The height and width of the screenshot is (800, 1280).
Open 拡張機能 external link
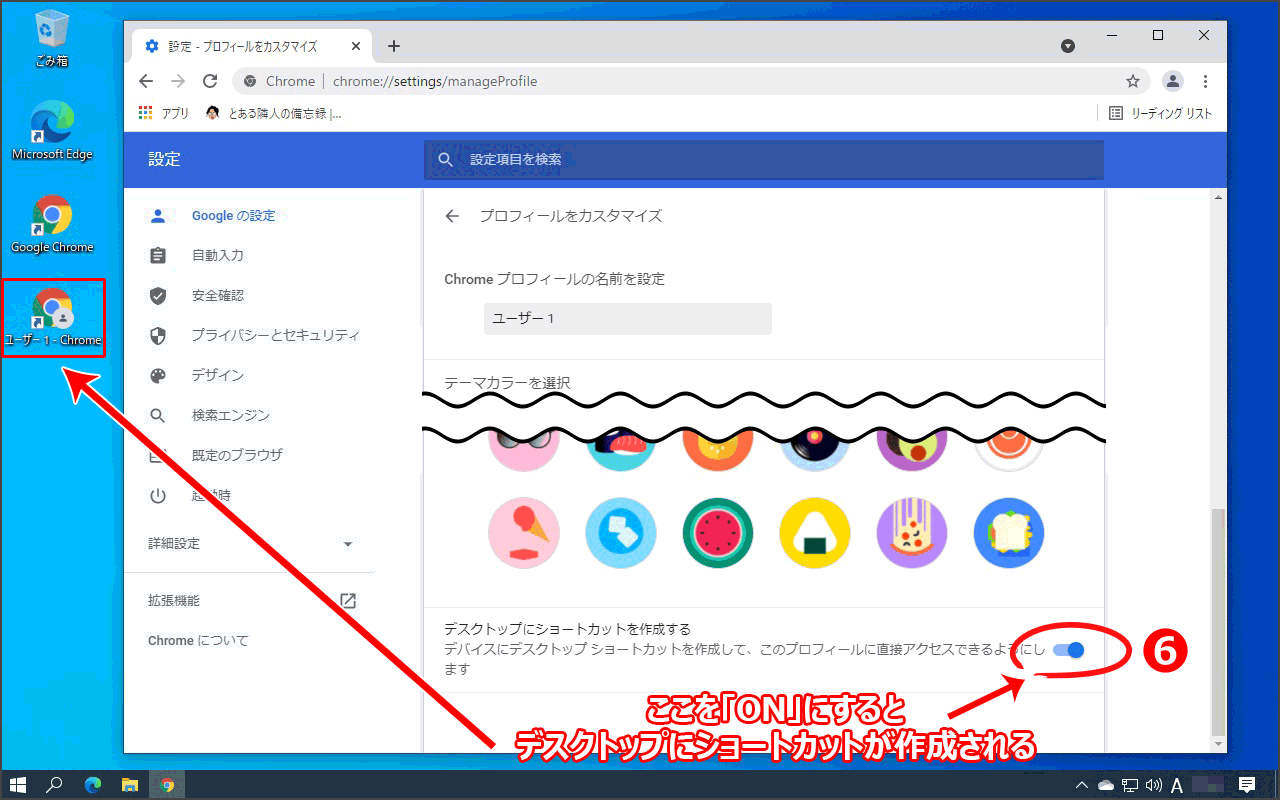click(x=348, y=601)
